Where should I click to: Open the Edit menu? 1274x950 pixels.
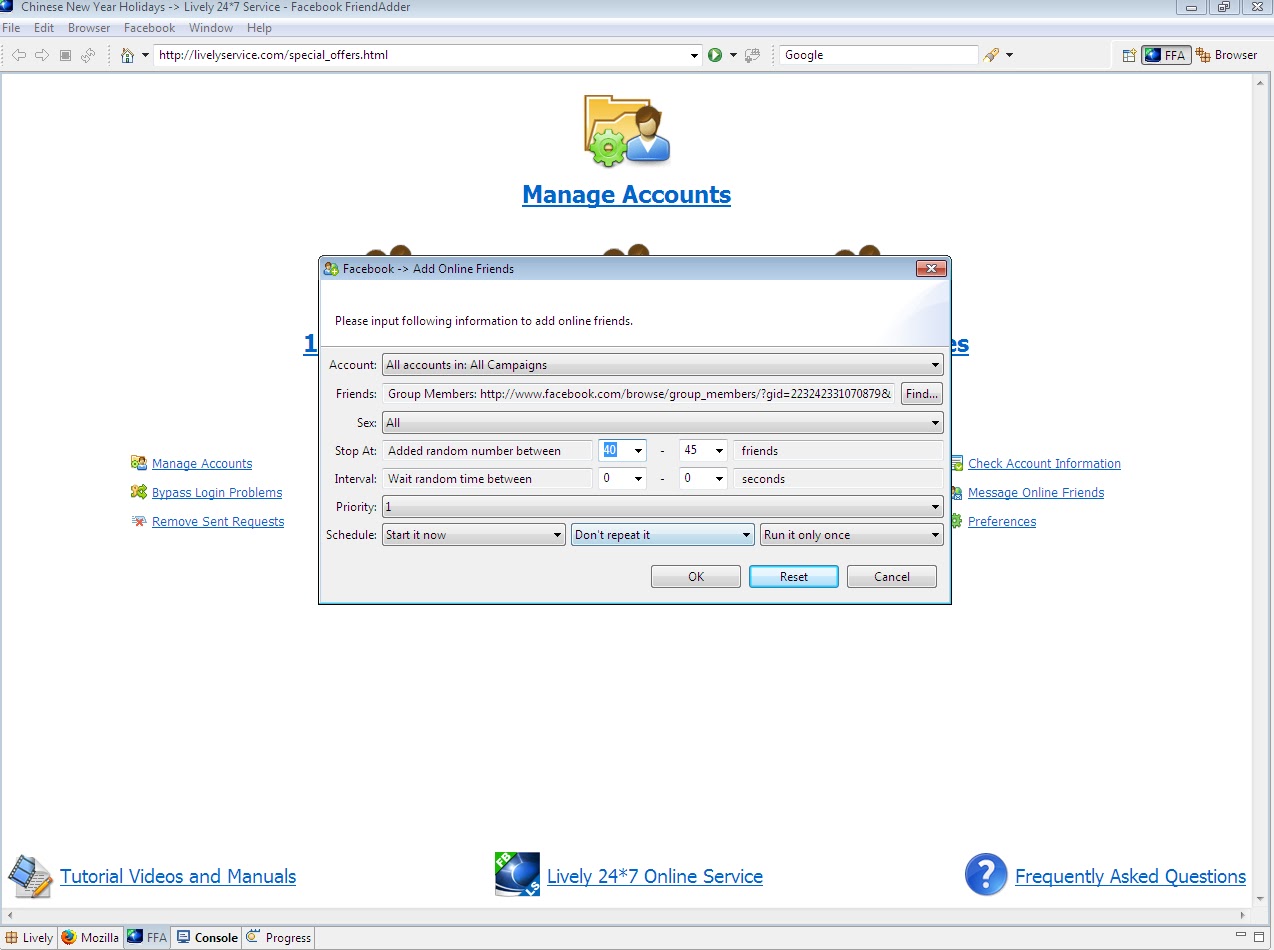point(44,28)
